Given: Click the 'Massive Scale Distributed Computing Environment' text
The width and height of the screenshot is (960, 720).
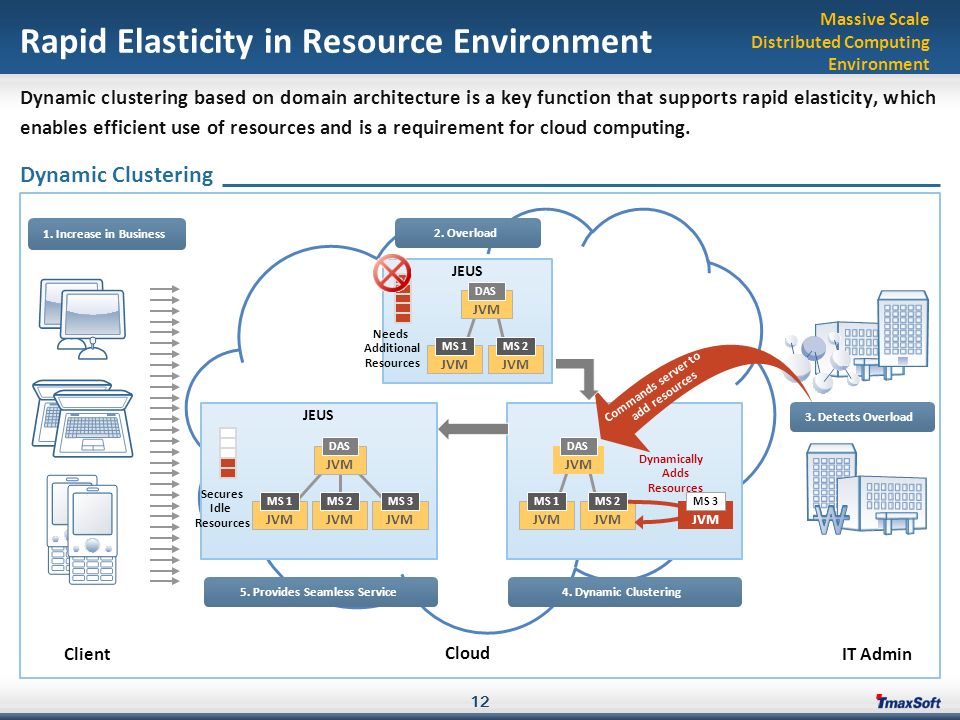Looking at the screenshot, I should tap(841, 42).
